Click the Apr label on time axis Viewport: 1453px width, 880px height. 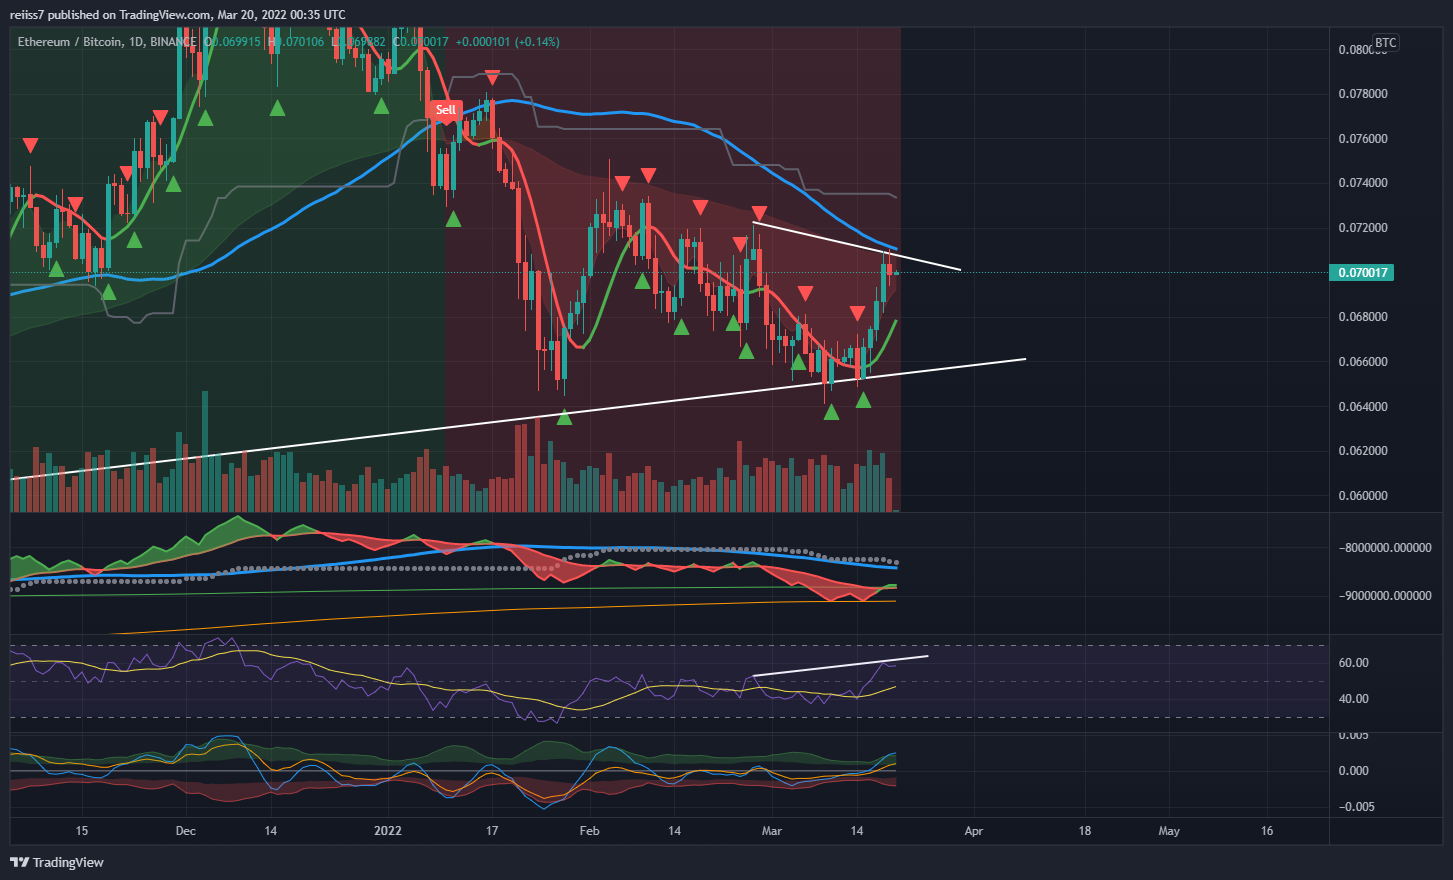pyautogui.click(x=974, y=831)
